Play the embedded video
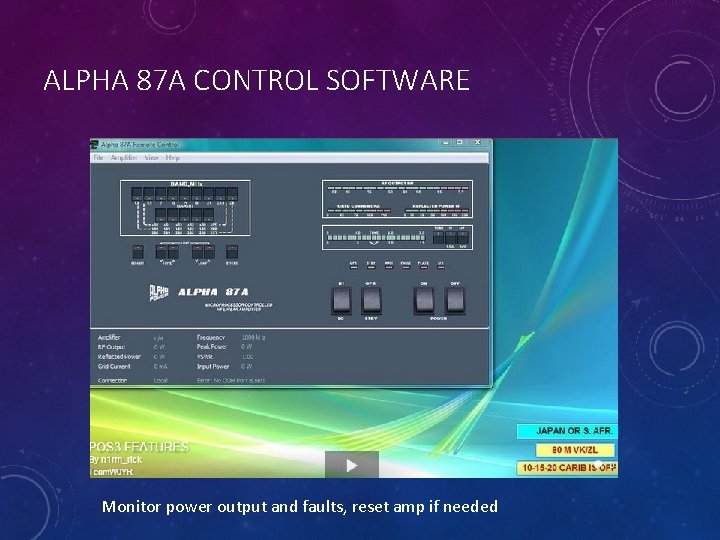Image resolution: width=720 pixels, height=540 pixels. (352, 465)
